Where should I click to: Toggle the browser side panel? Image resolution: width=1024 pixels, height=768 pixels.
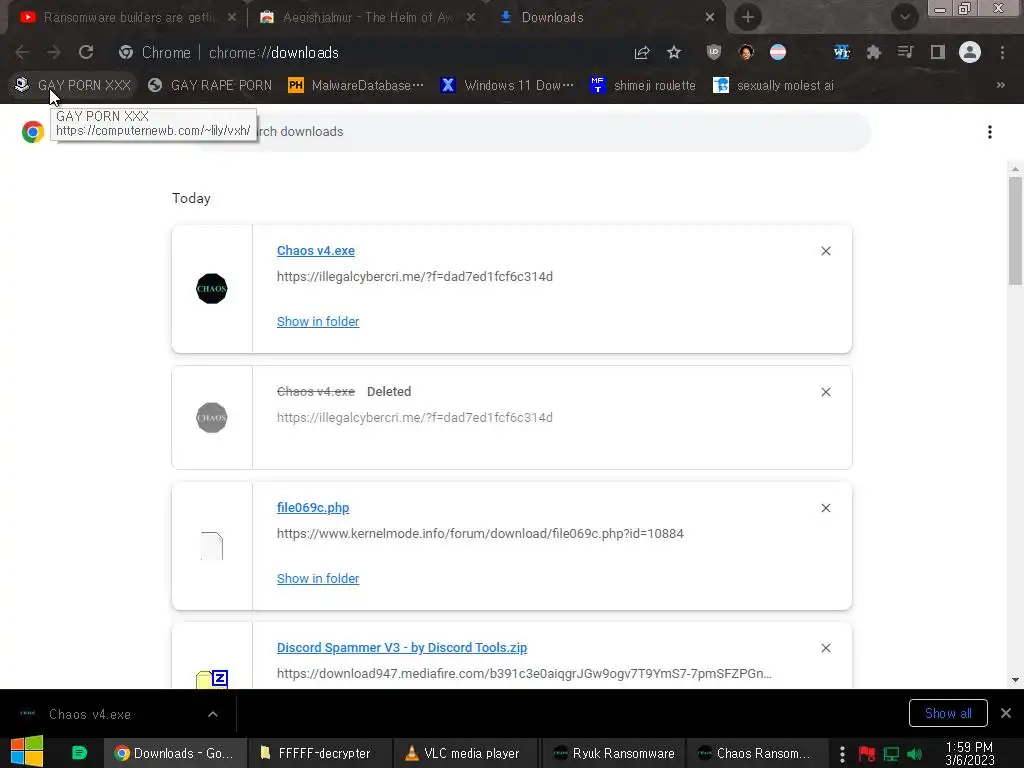point(938,52)
